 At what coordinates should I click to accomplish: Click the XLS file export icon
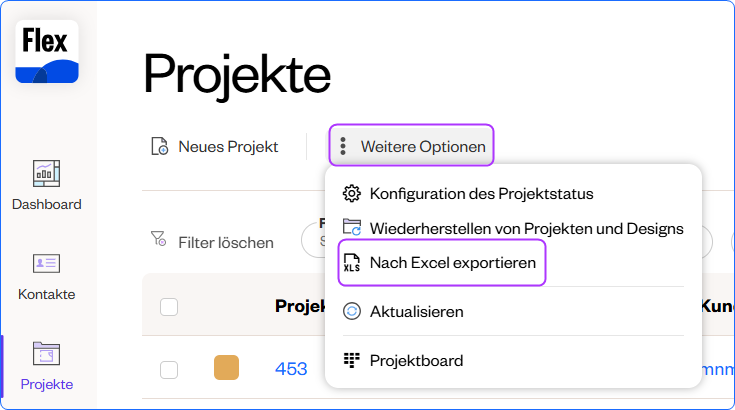pyautogui.click(x=351, y=263)
